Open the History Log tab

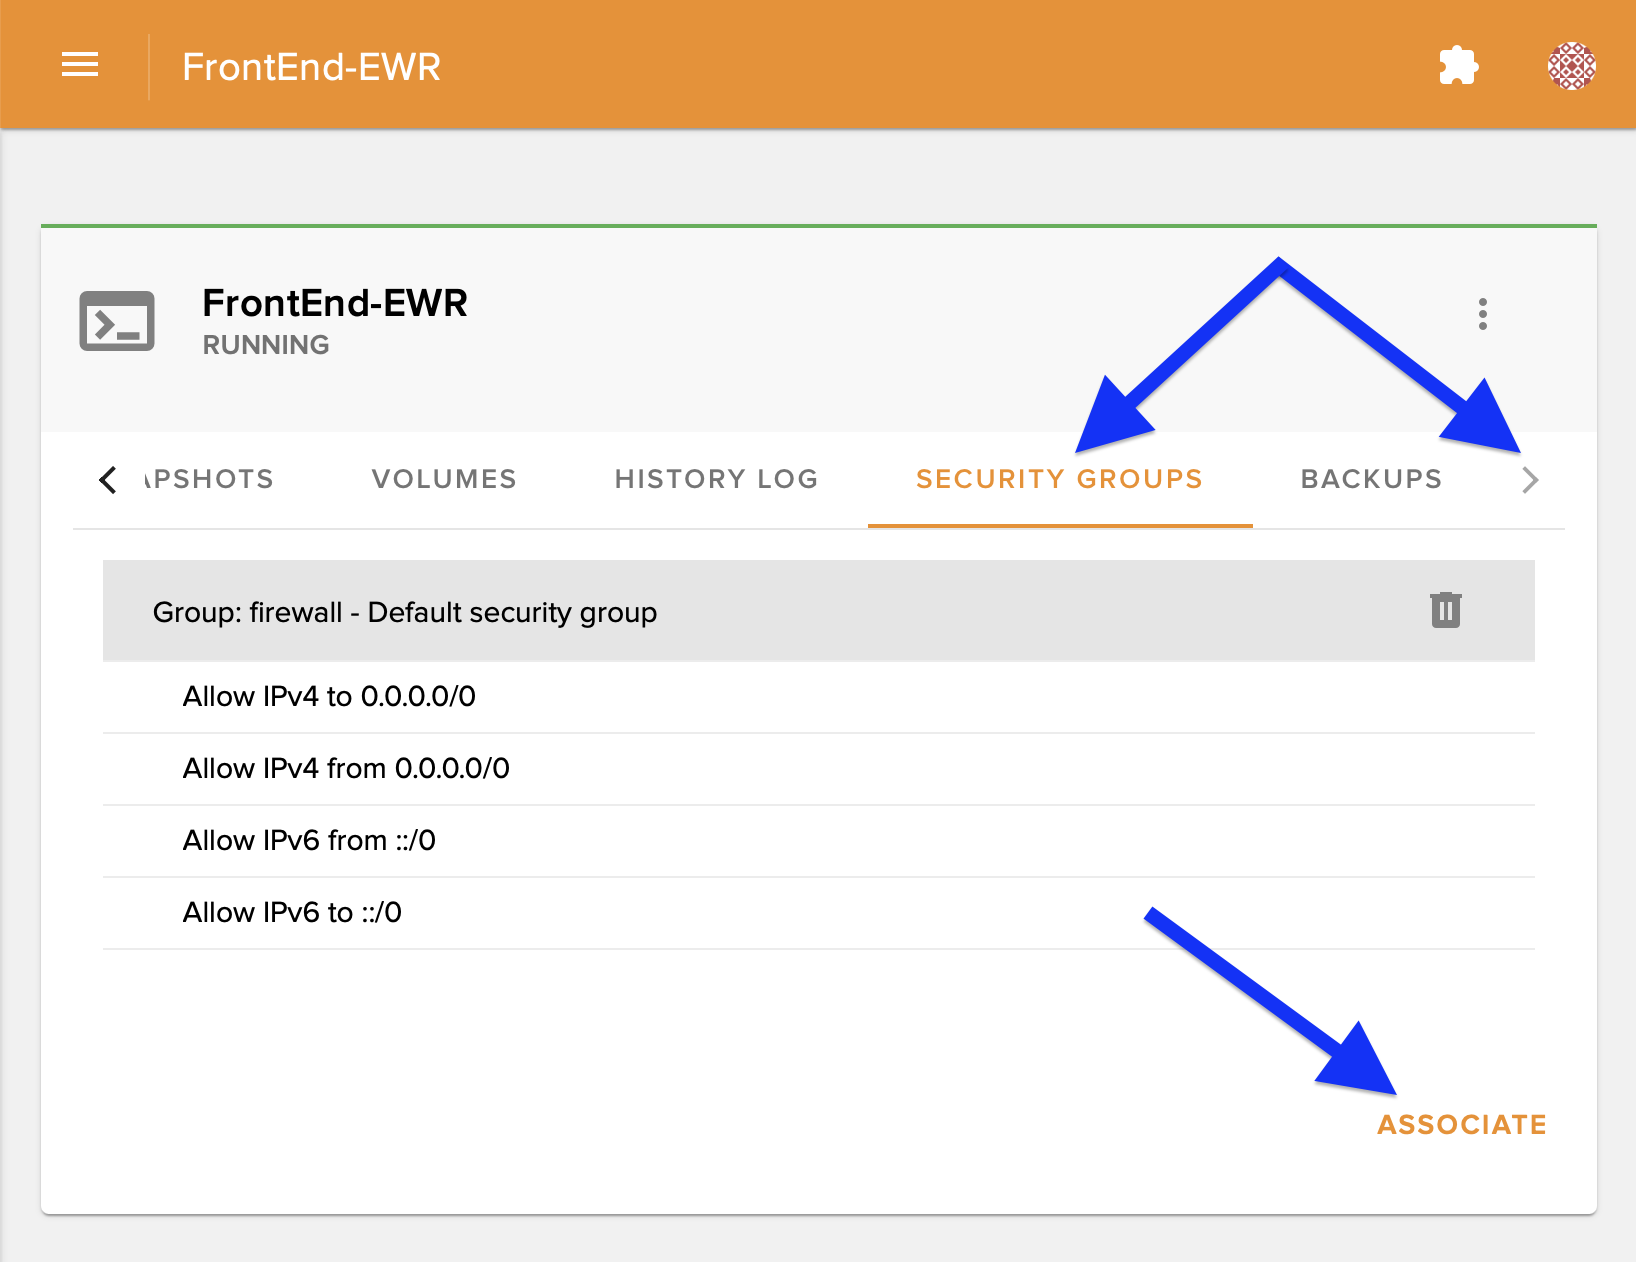tap(716, 479)
